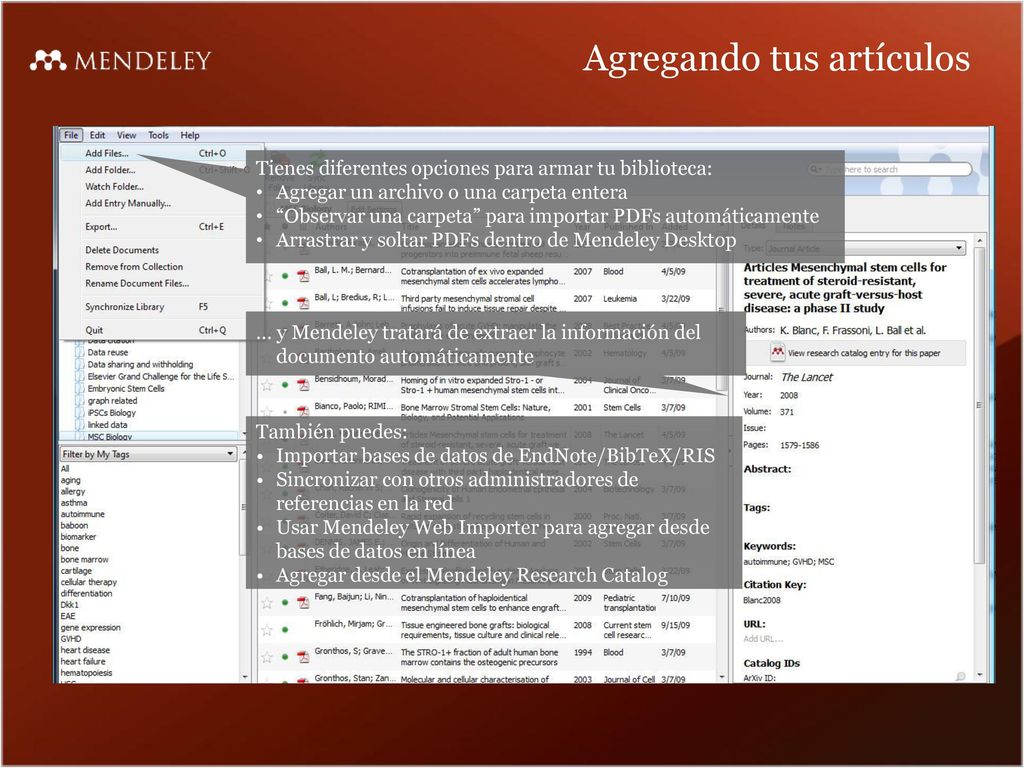
Task: Select the 'Tissue engineered bone grafts' article title
Action: pos(483,630)
